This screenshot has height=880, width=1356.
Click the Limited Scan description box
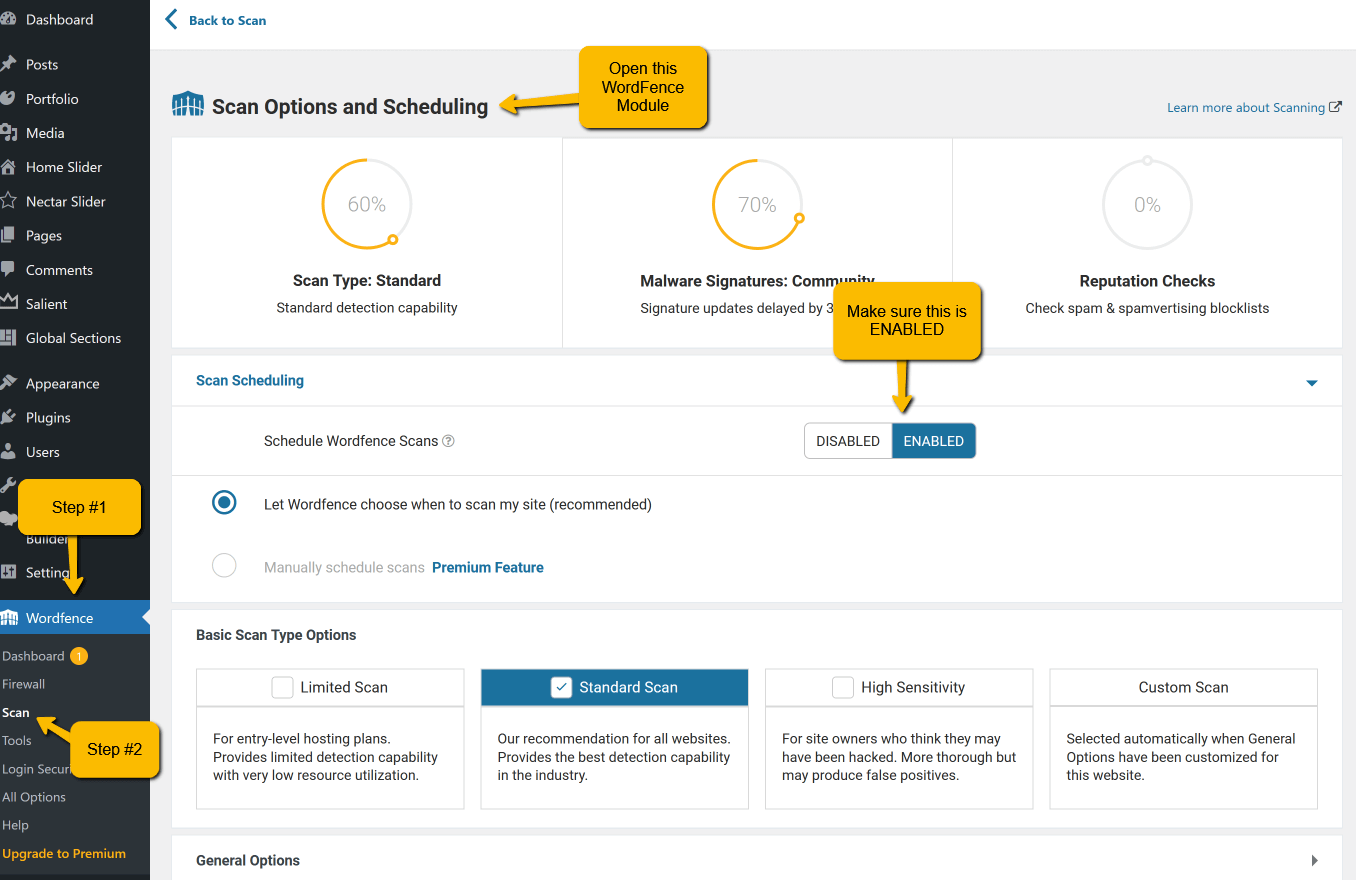click(330, 757)
